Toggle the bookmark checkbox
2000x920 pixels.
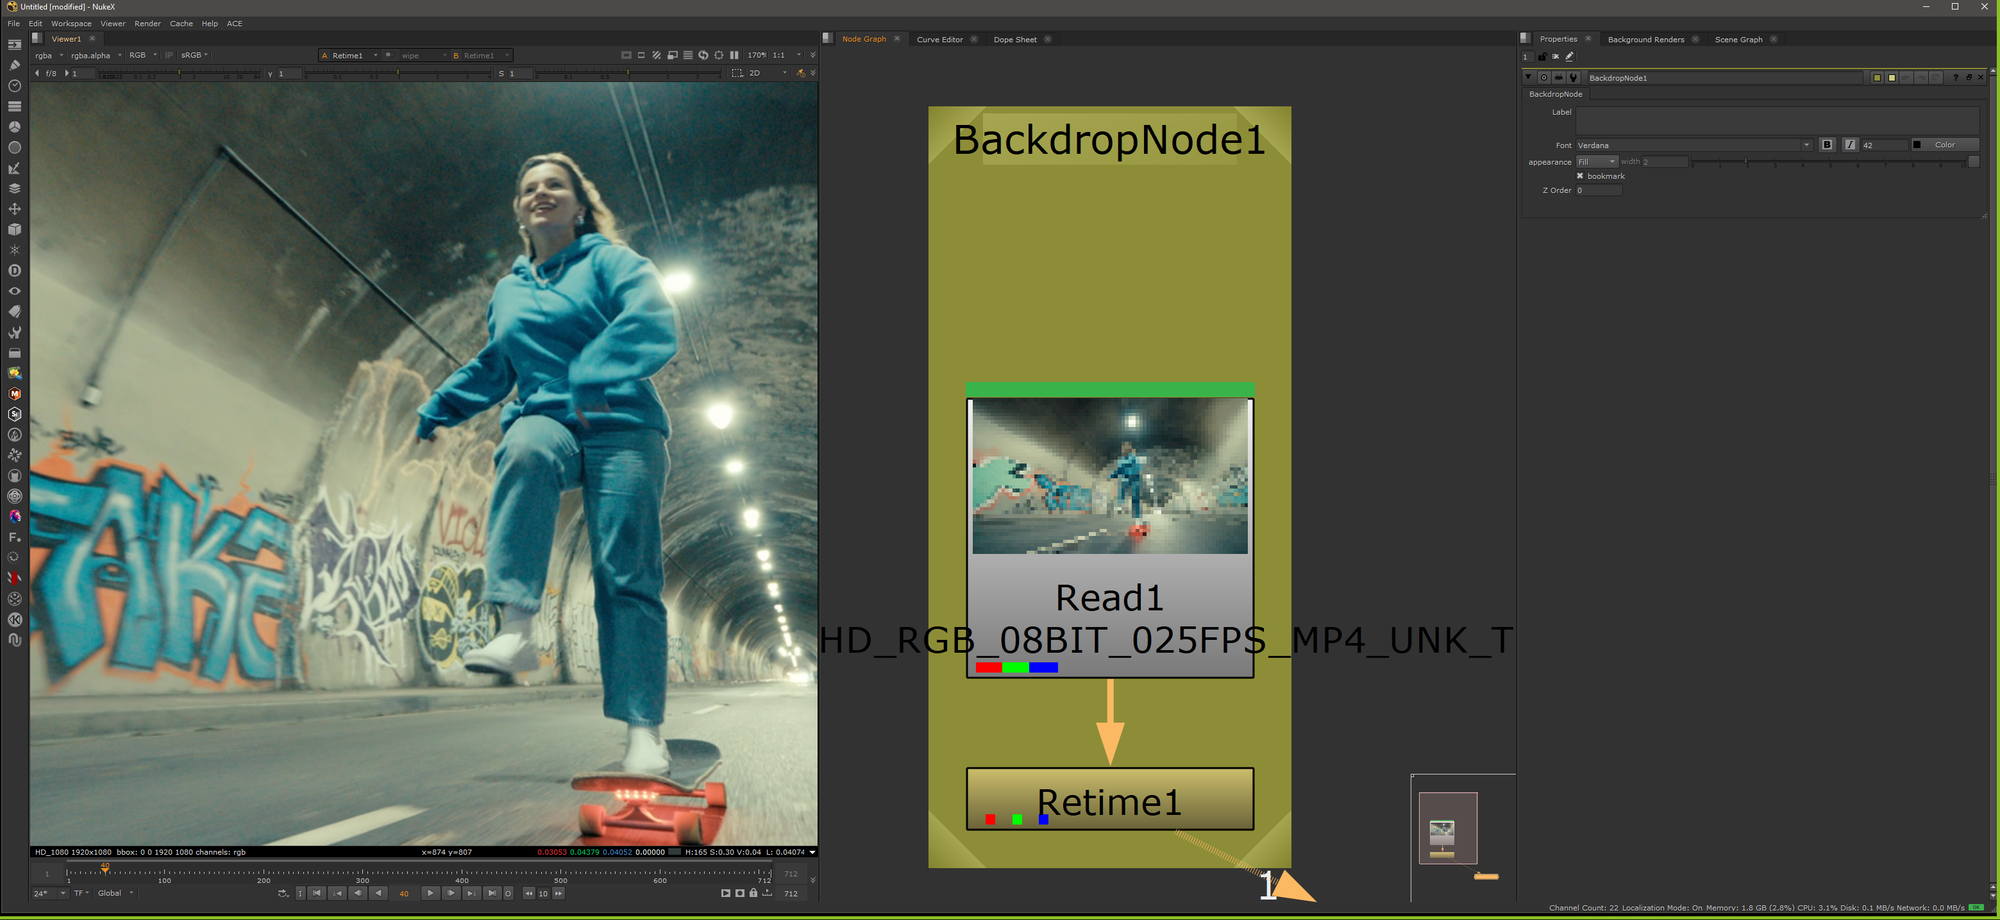point(1580,176)
